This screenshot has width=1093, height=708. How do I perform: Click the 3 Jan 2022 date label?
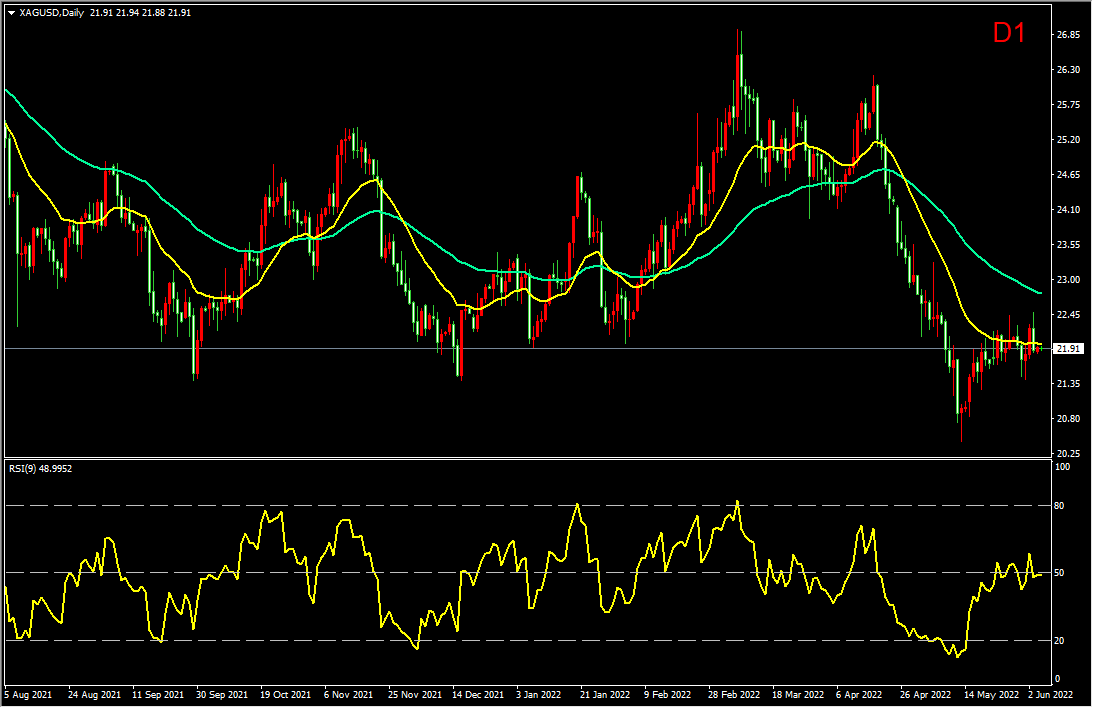coord(539,695)
